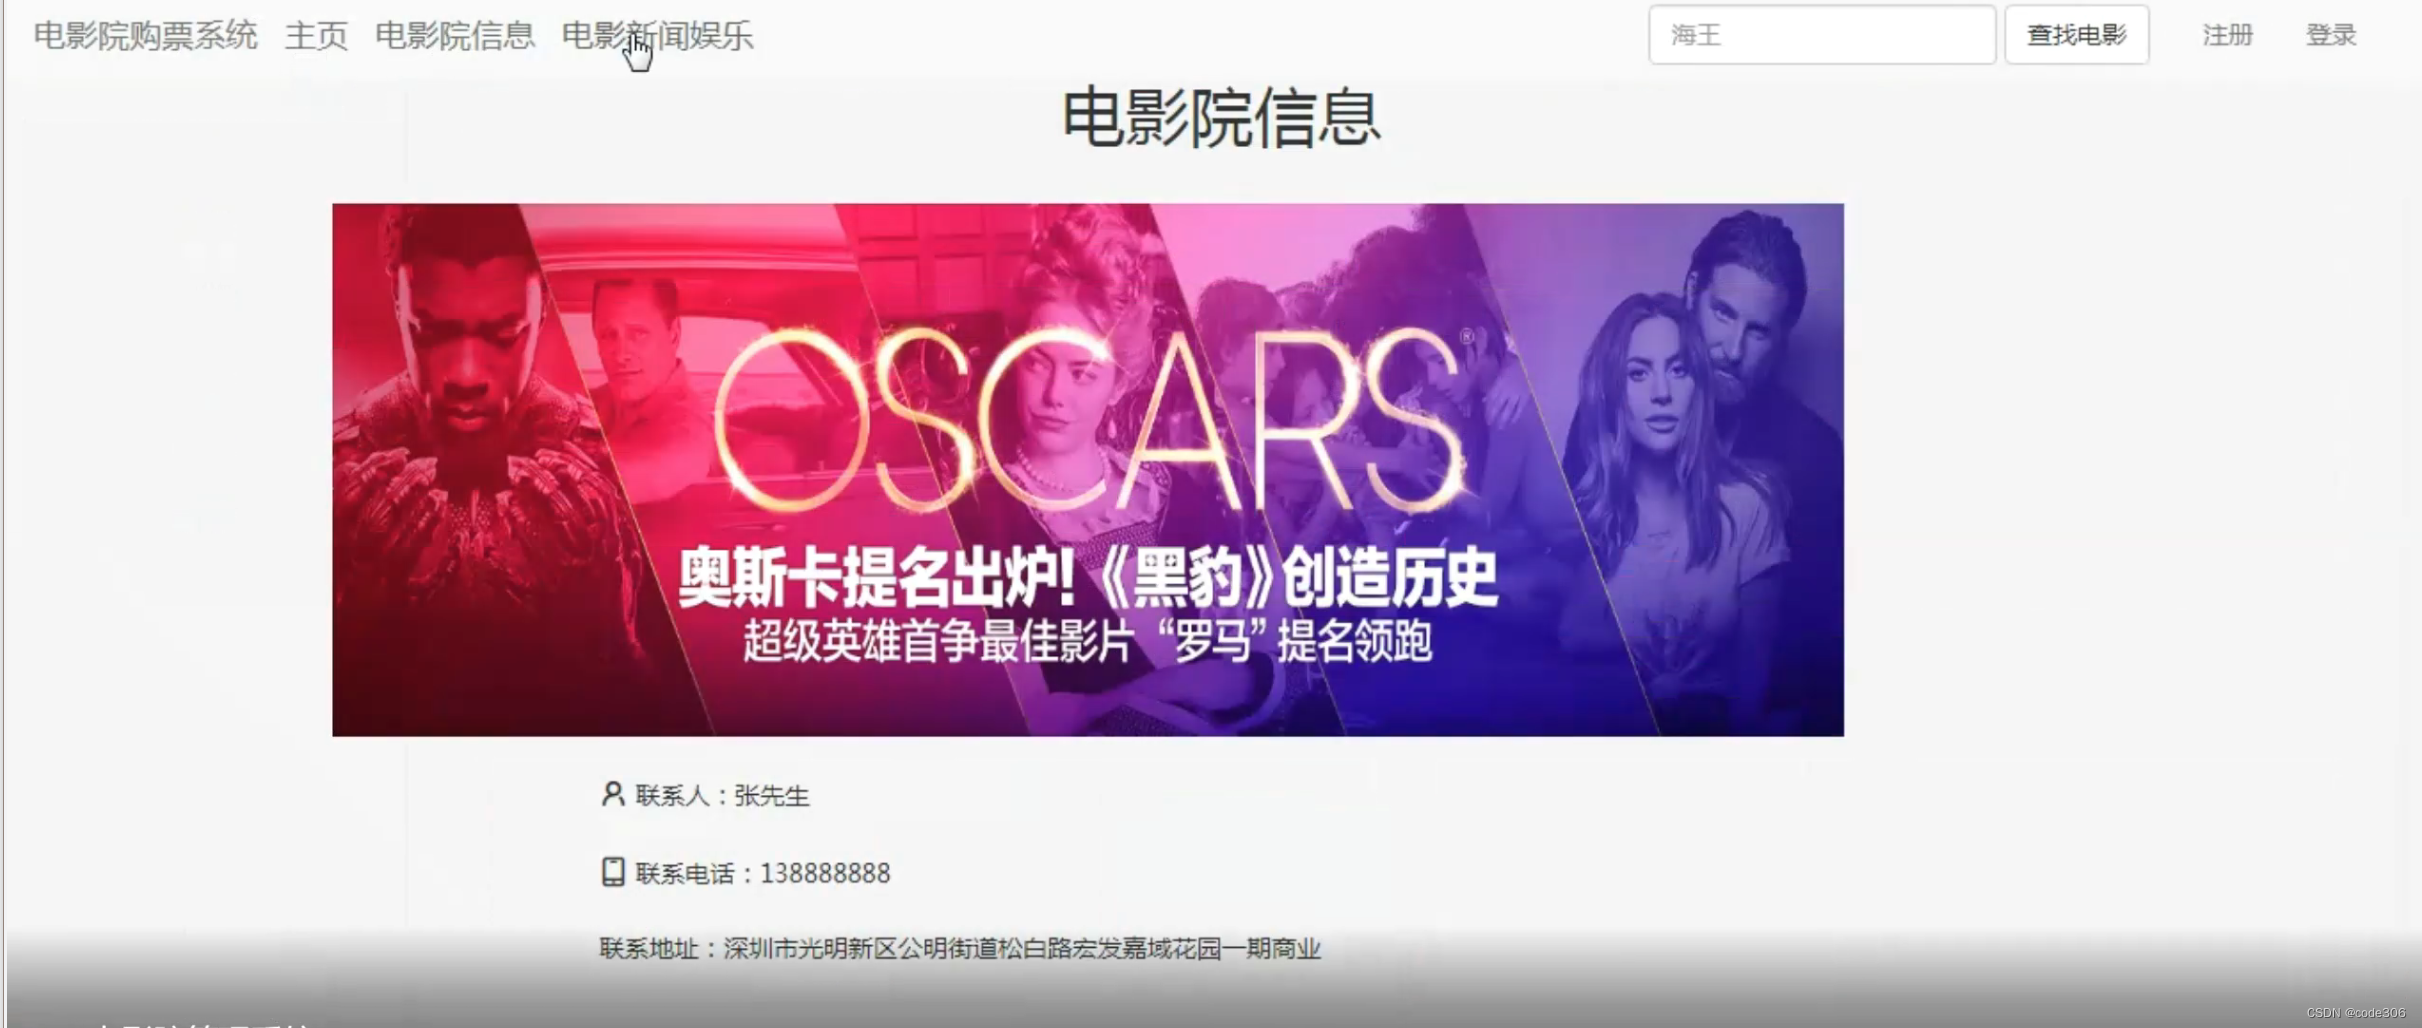Focus the movie search field showing 海王

coord(1822,35)
